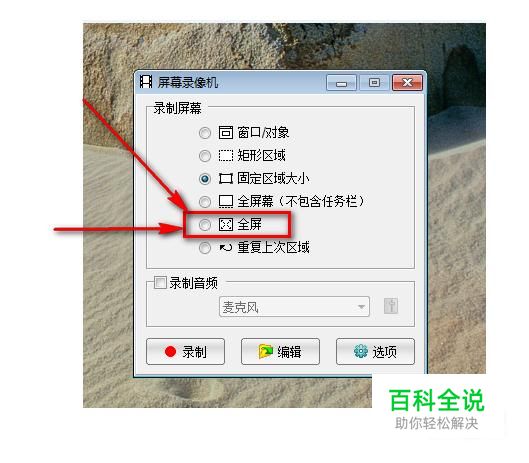Open the 麦克风 audio source dropdown
The height and width of the screenshot is (463, 529).
(294, 307)
